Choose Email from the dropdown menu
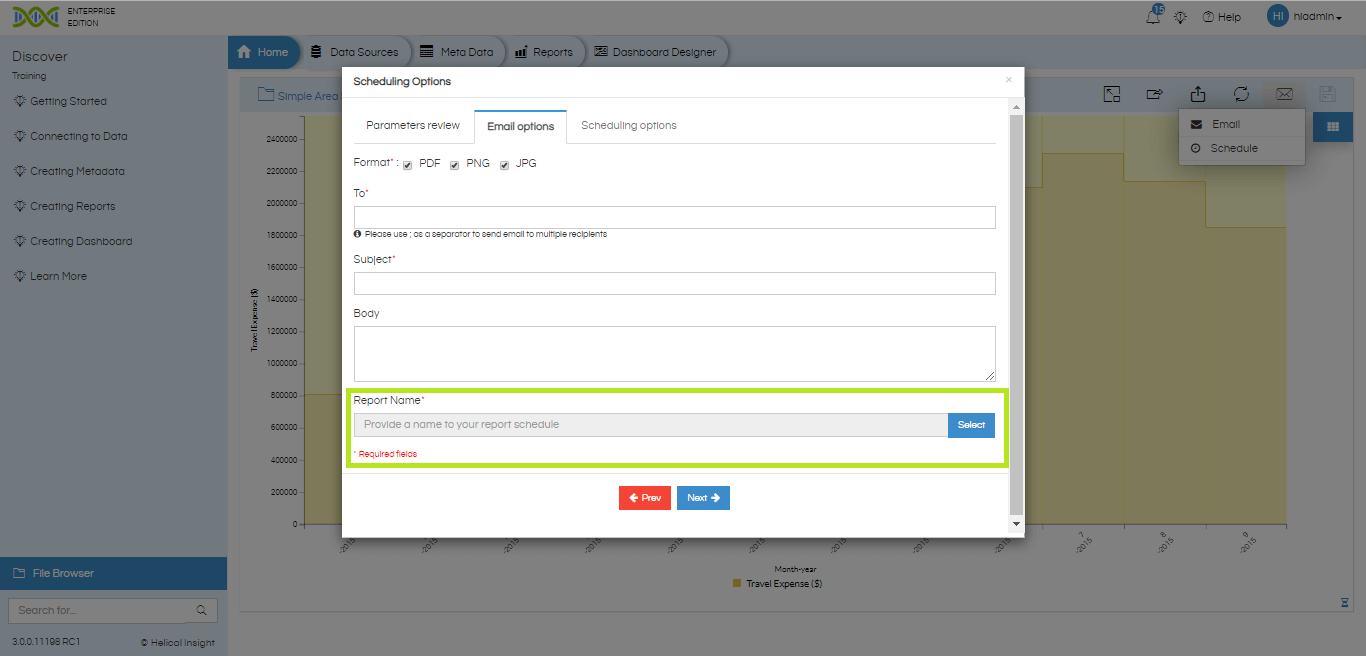 click(1242, 124)
